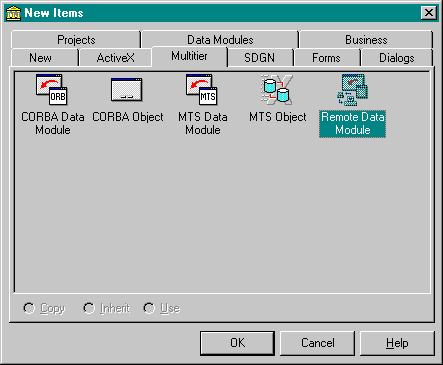Click the Cancel button
443x365 pixels.
317,343
